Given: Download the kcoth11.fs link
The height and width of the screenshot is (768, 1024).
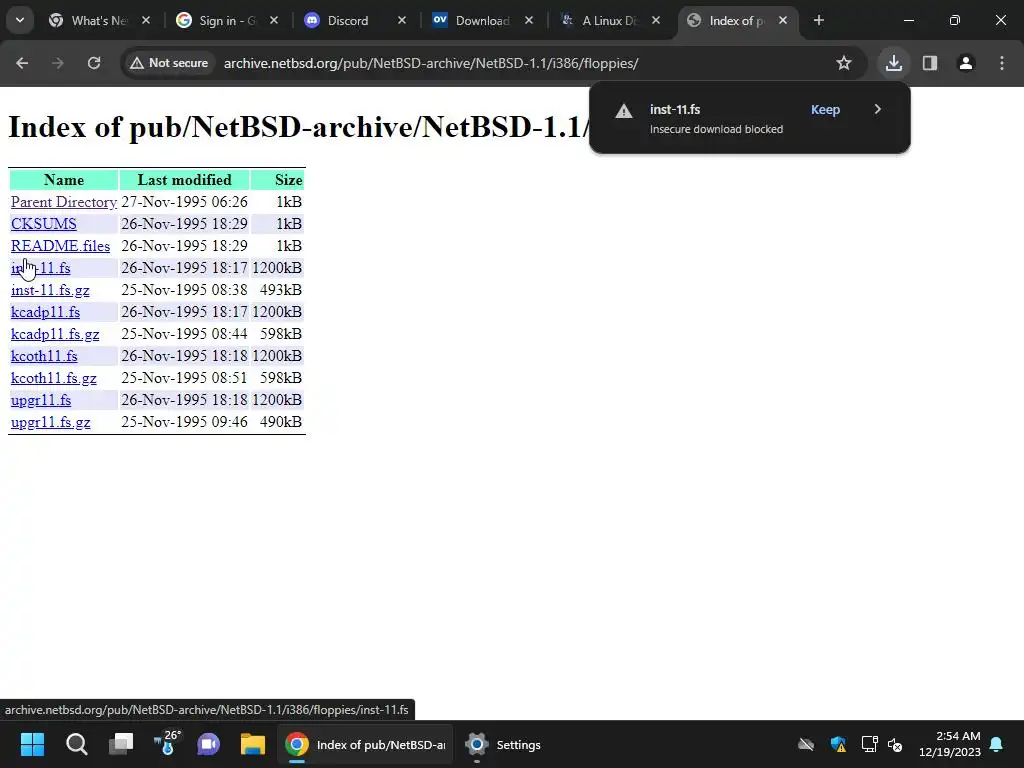Looking at the screenshot, I should pyautogui.click(x=44, y=356).
